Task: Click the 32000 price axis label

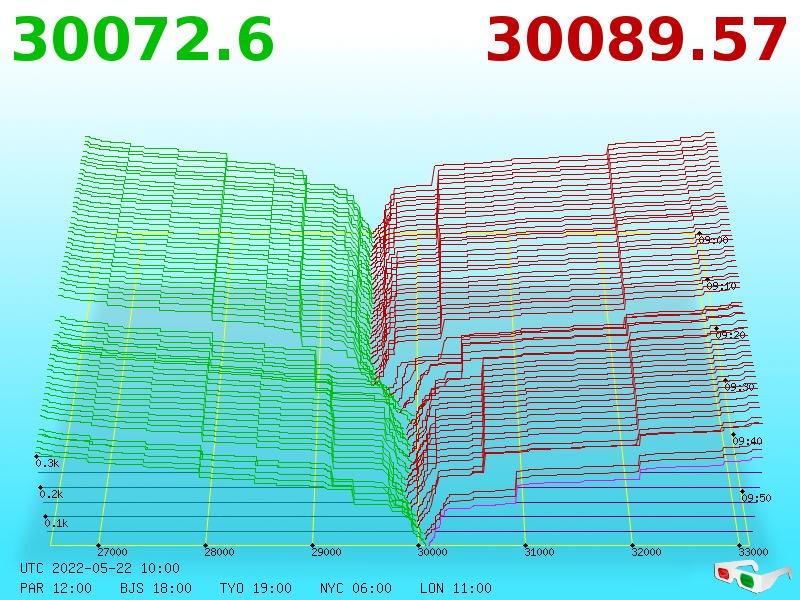Action: click(x=646, y=552)
